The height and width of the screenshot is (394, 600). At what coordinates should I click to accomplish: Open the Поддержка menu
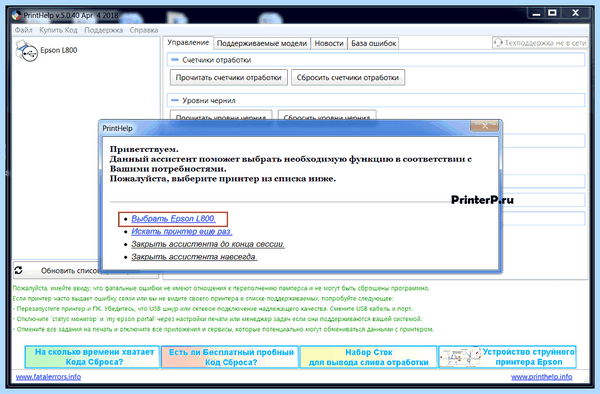pyautogui.click(x=103, y=30)
